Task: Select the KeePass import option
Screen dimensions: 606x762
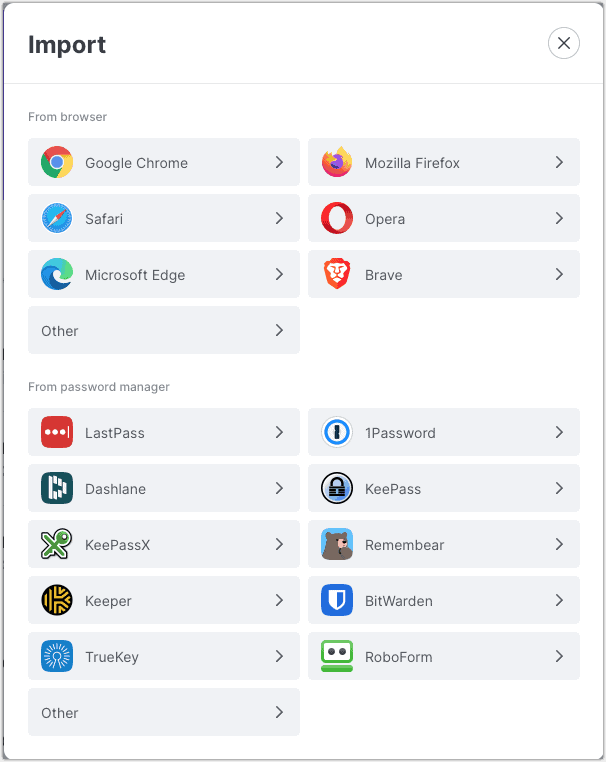Action: tap(444, 488)
